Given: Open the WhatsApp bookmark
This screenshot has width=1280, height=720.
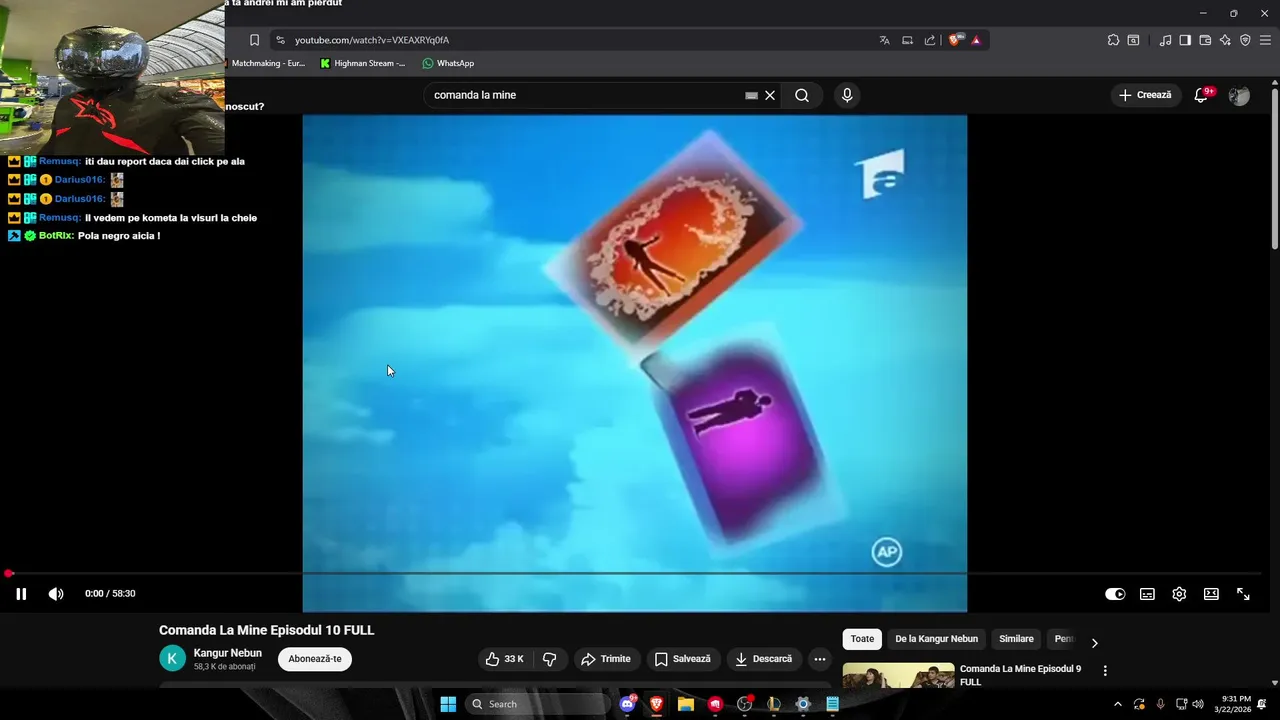Looking at the screenshot, I should click(448, 63).
